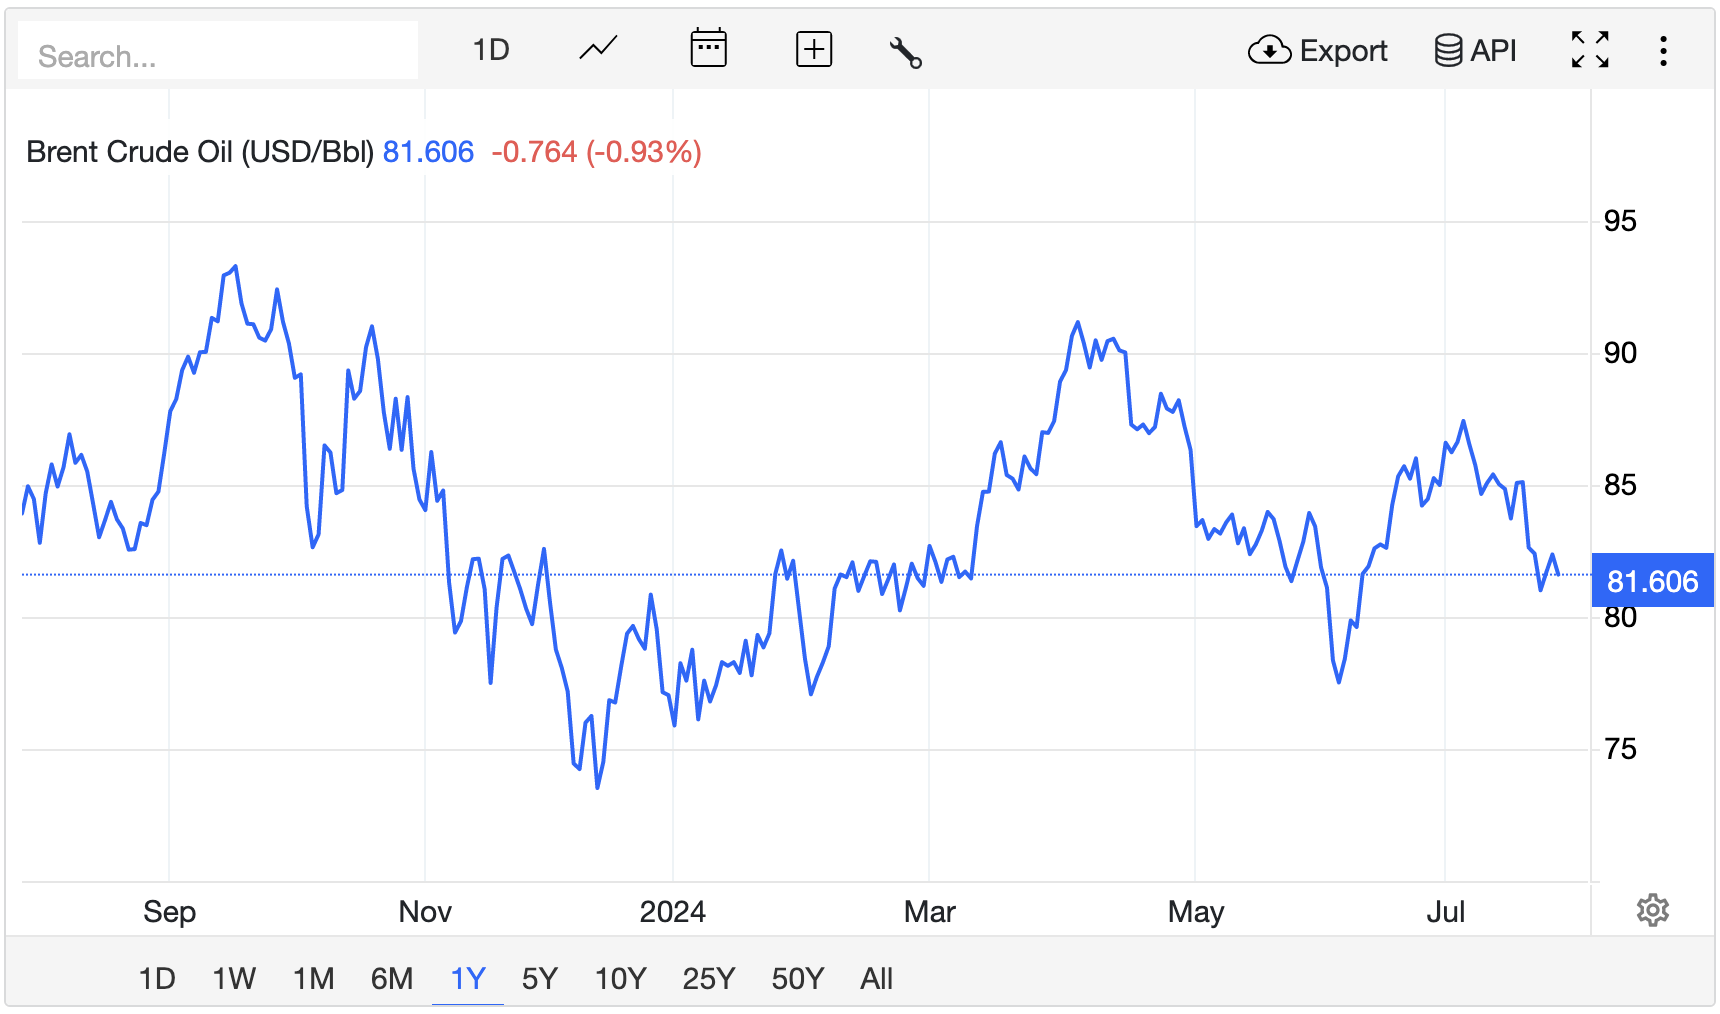Screen dimensions: 1720x1014
Task: Toggle fullscreen chart view
Action: click(1590, 50)
